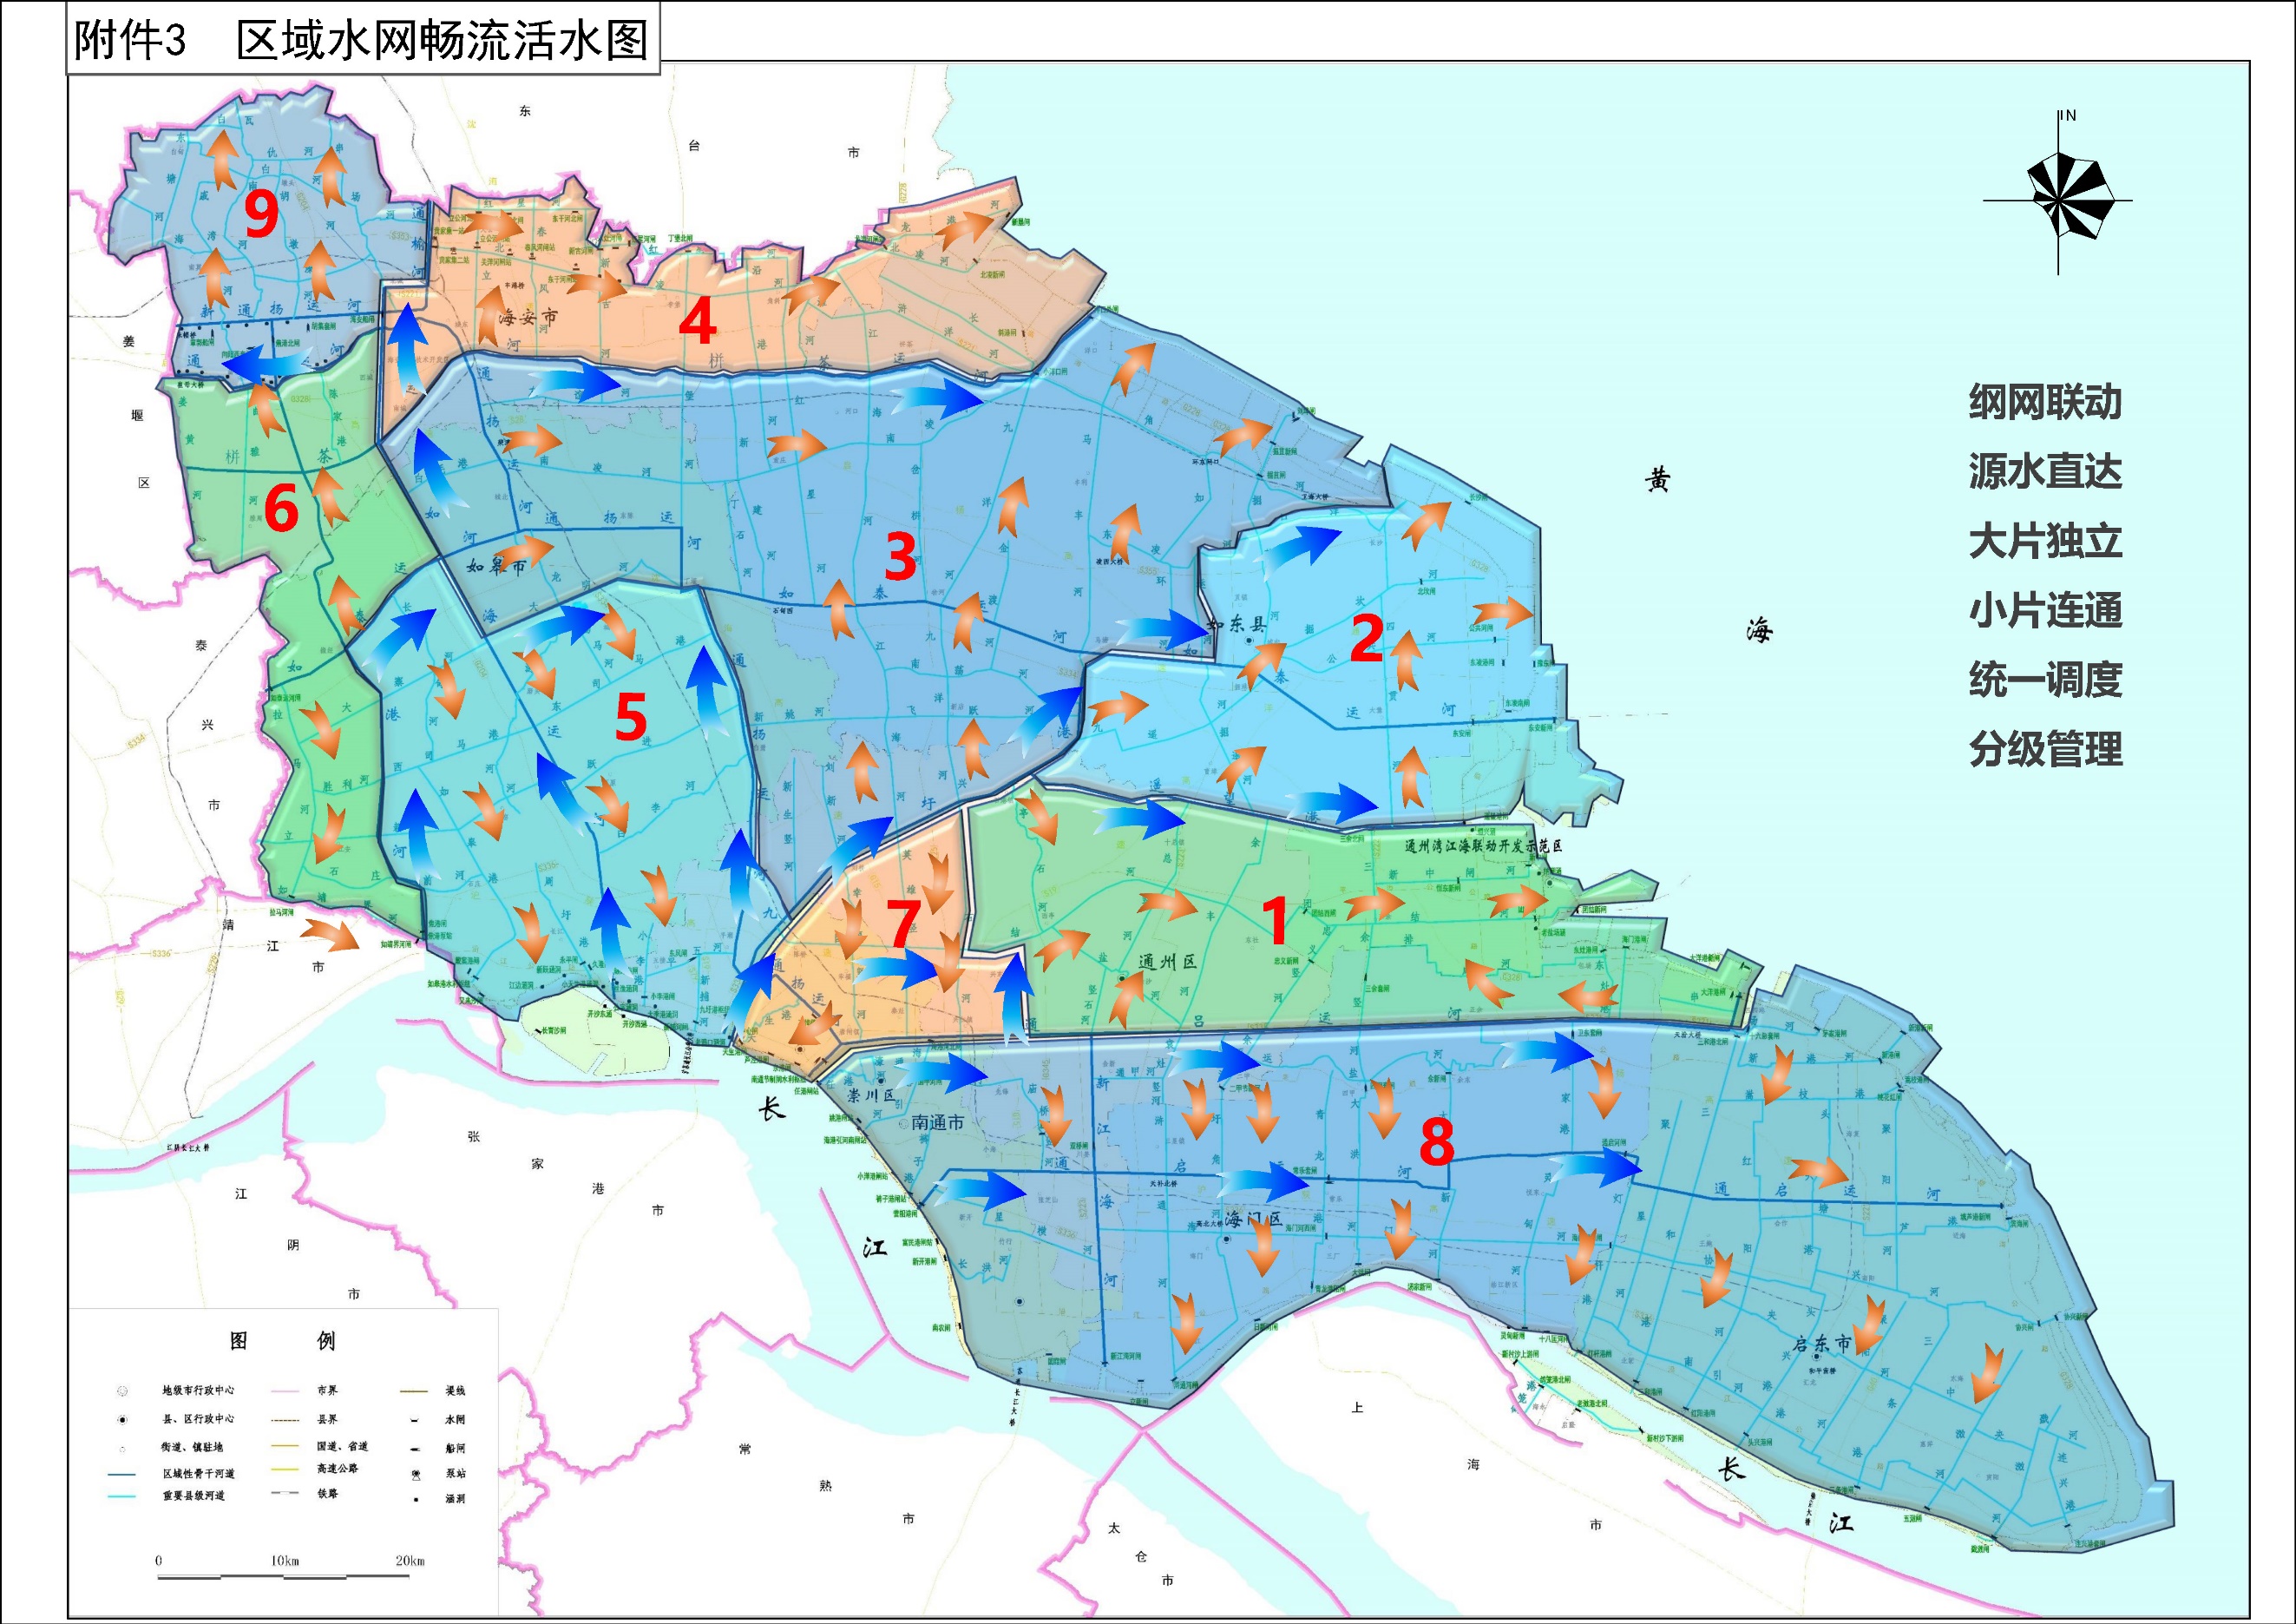Click the legend entry 国道、省道
Screen dimensions: 2296x1624
pos(342,1447)
